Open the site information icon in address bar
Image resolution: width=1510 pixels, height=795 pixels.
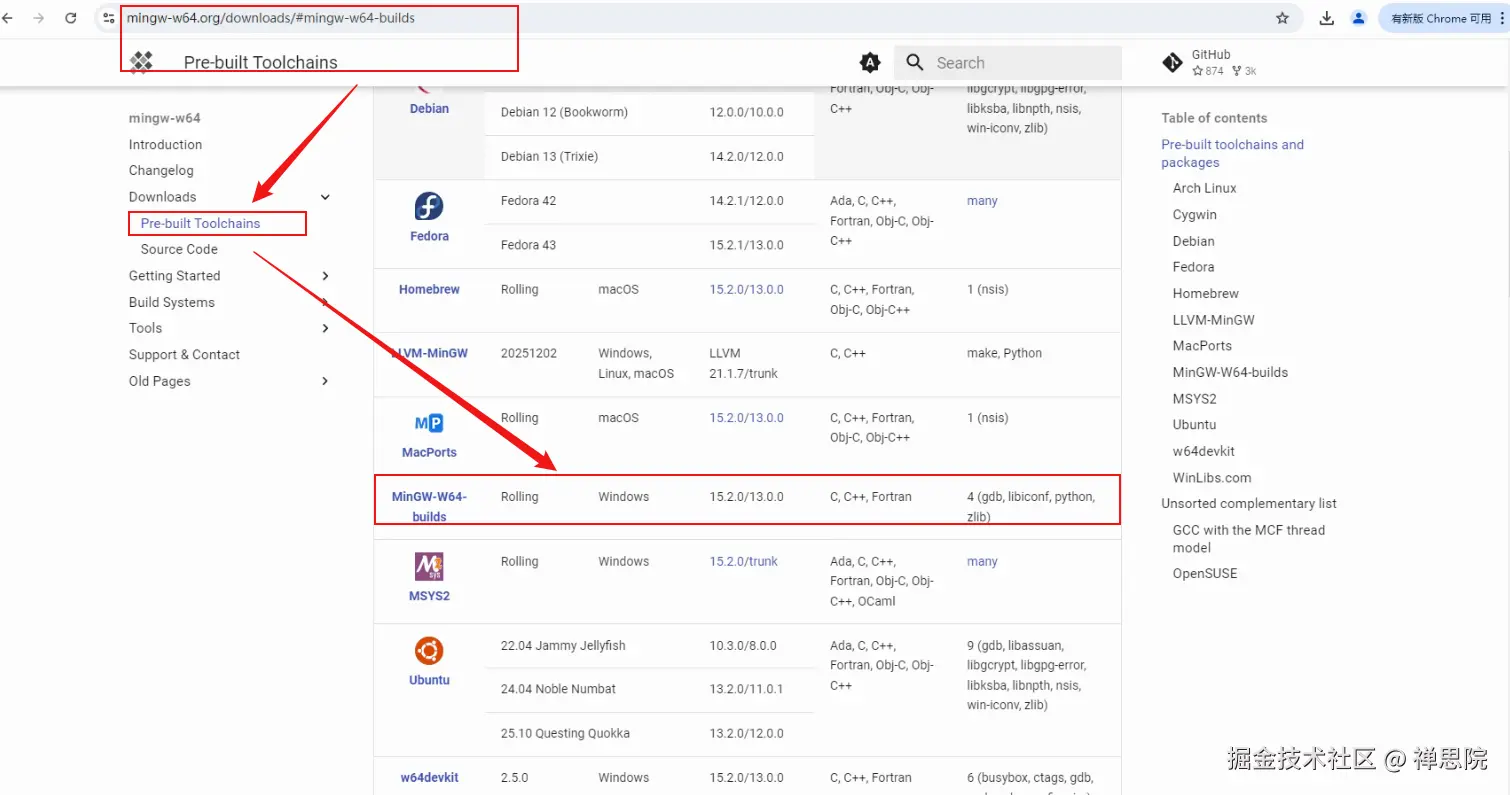[x=109, y=18]
